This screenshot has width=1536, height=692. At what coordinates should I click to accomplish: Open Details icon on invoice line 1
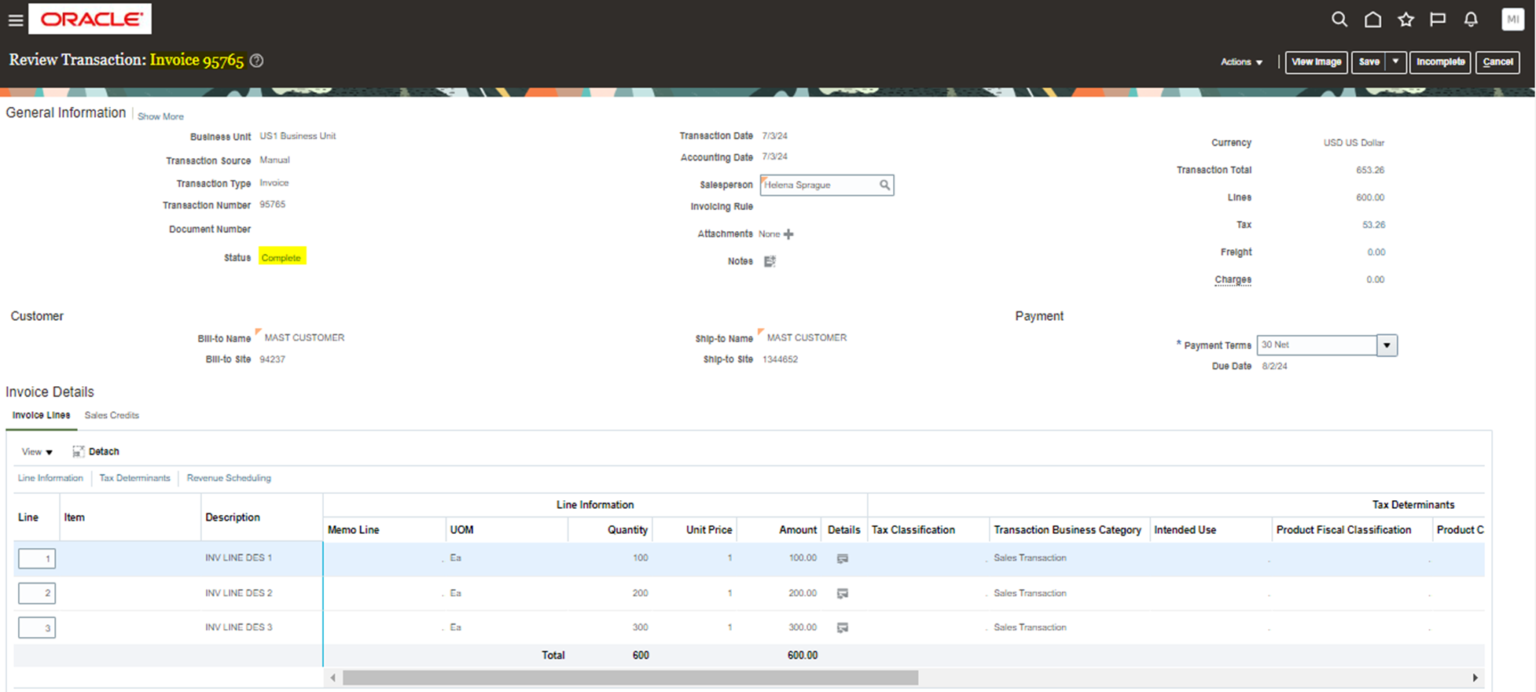click(x=843, y=558)
